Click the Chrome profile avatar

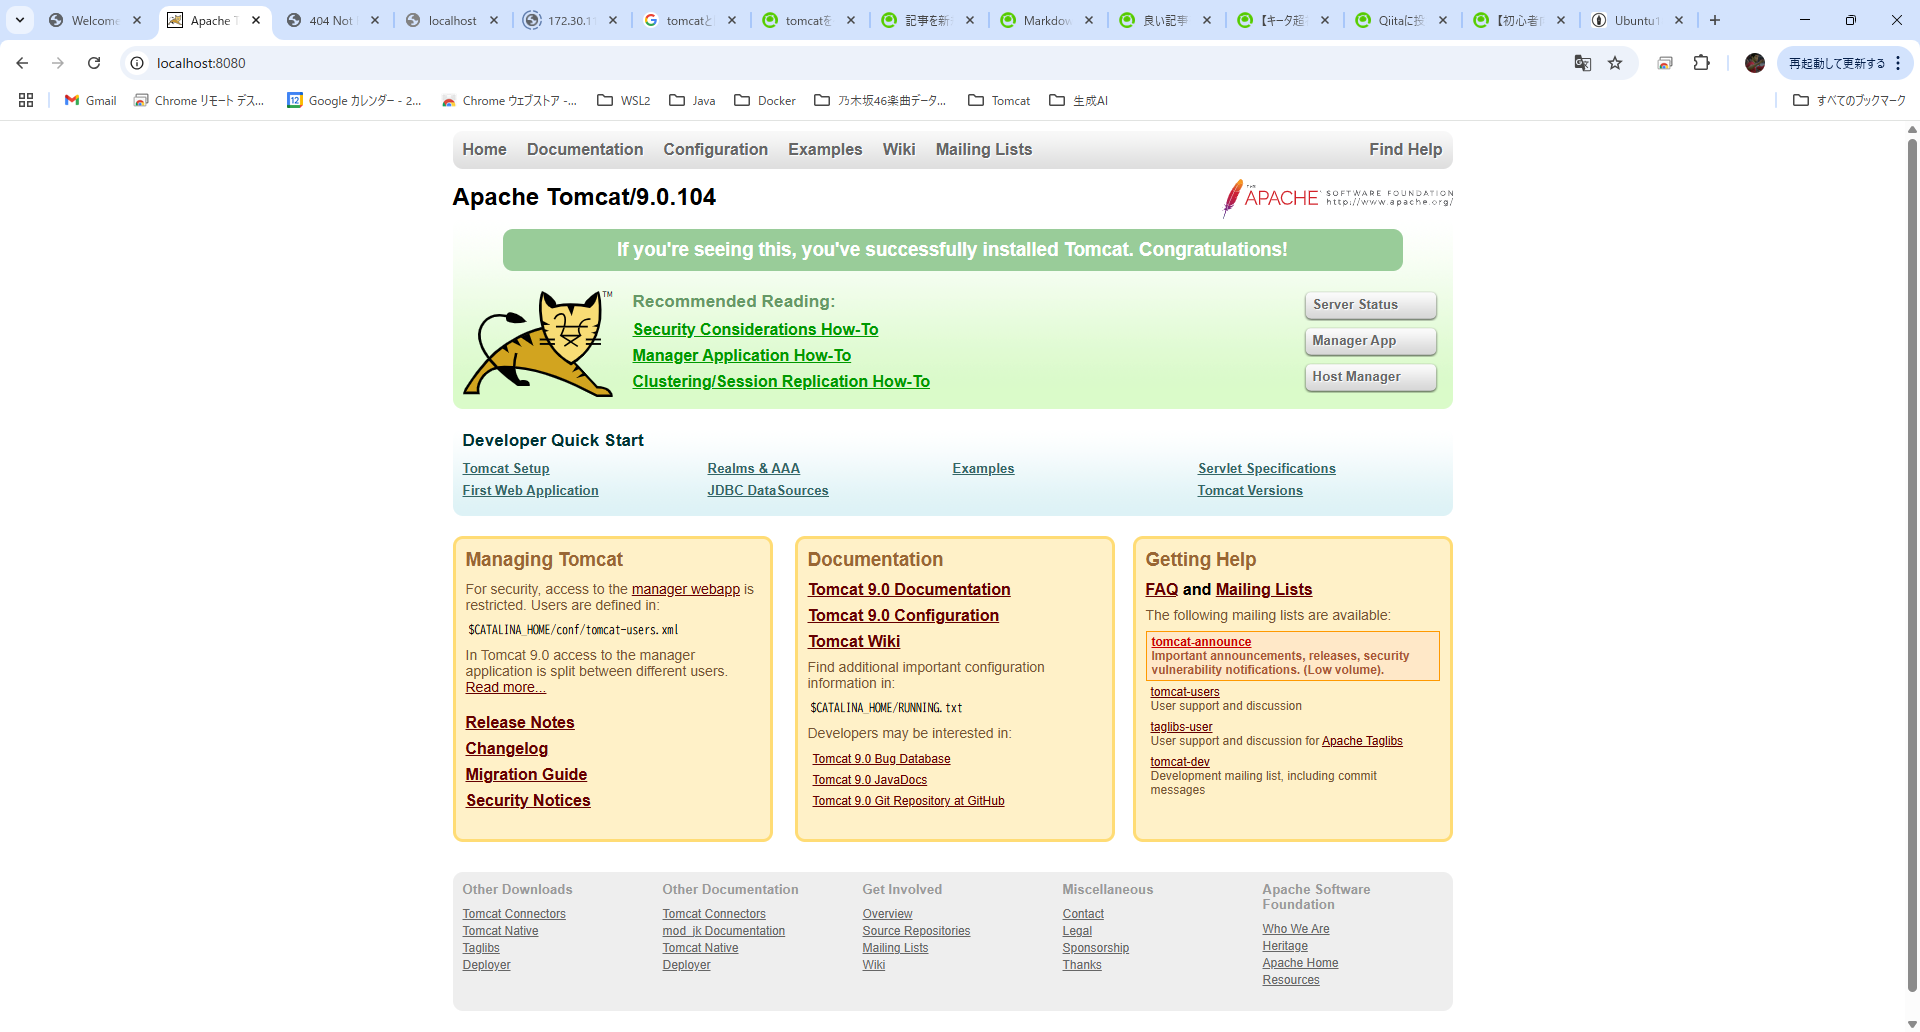1755,63
